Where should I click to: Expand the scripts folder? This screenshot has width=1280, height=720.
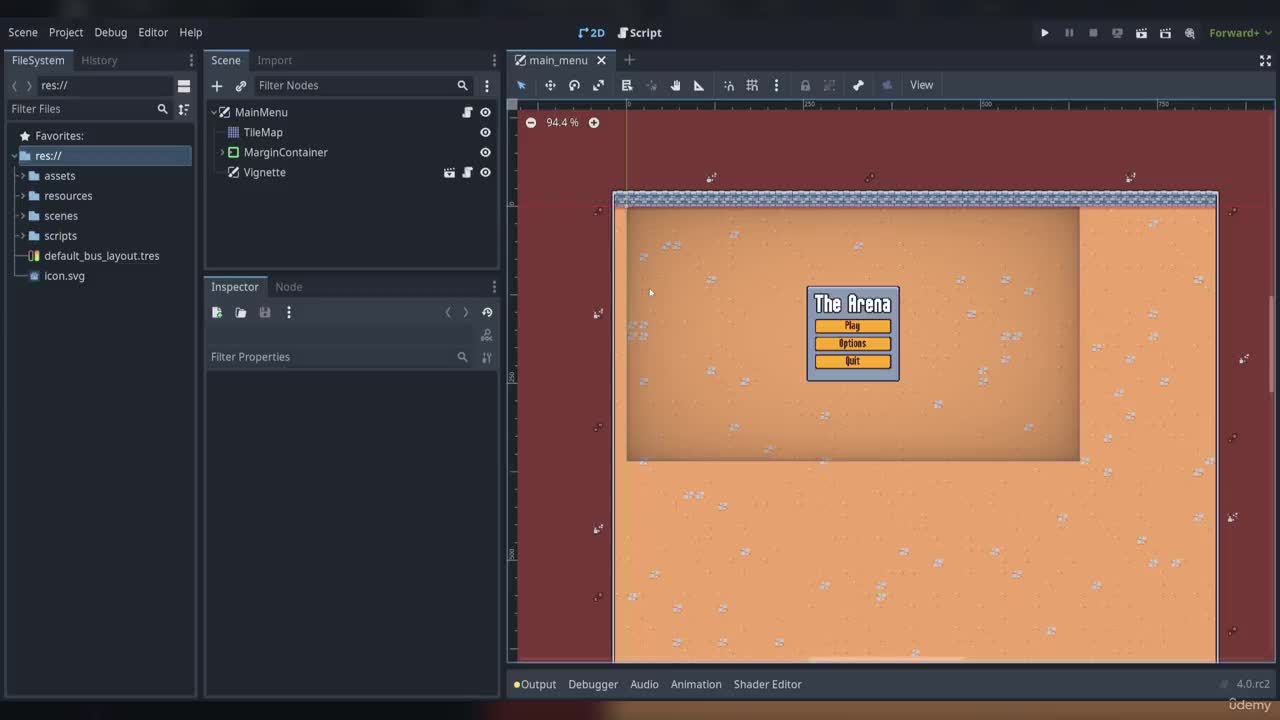pyautogui.click(x=22, y=236)
